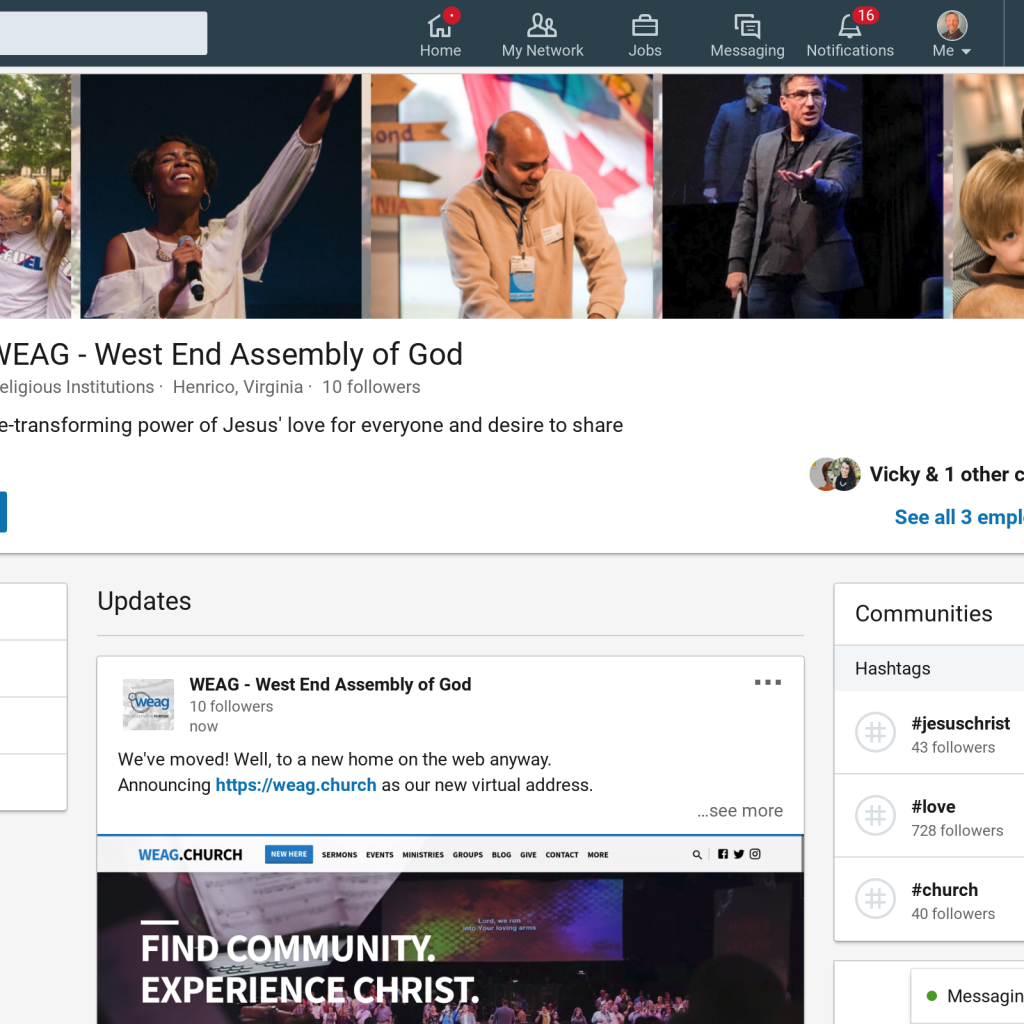Screen dimensions: 1024x1024
Task: Click the #jesuschrist hashtag icon
Action: coord(875,734)
